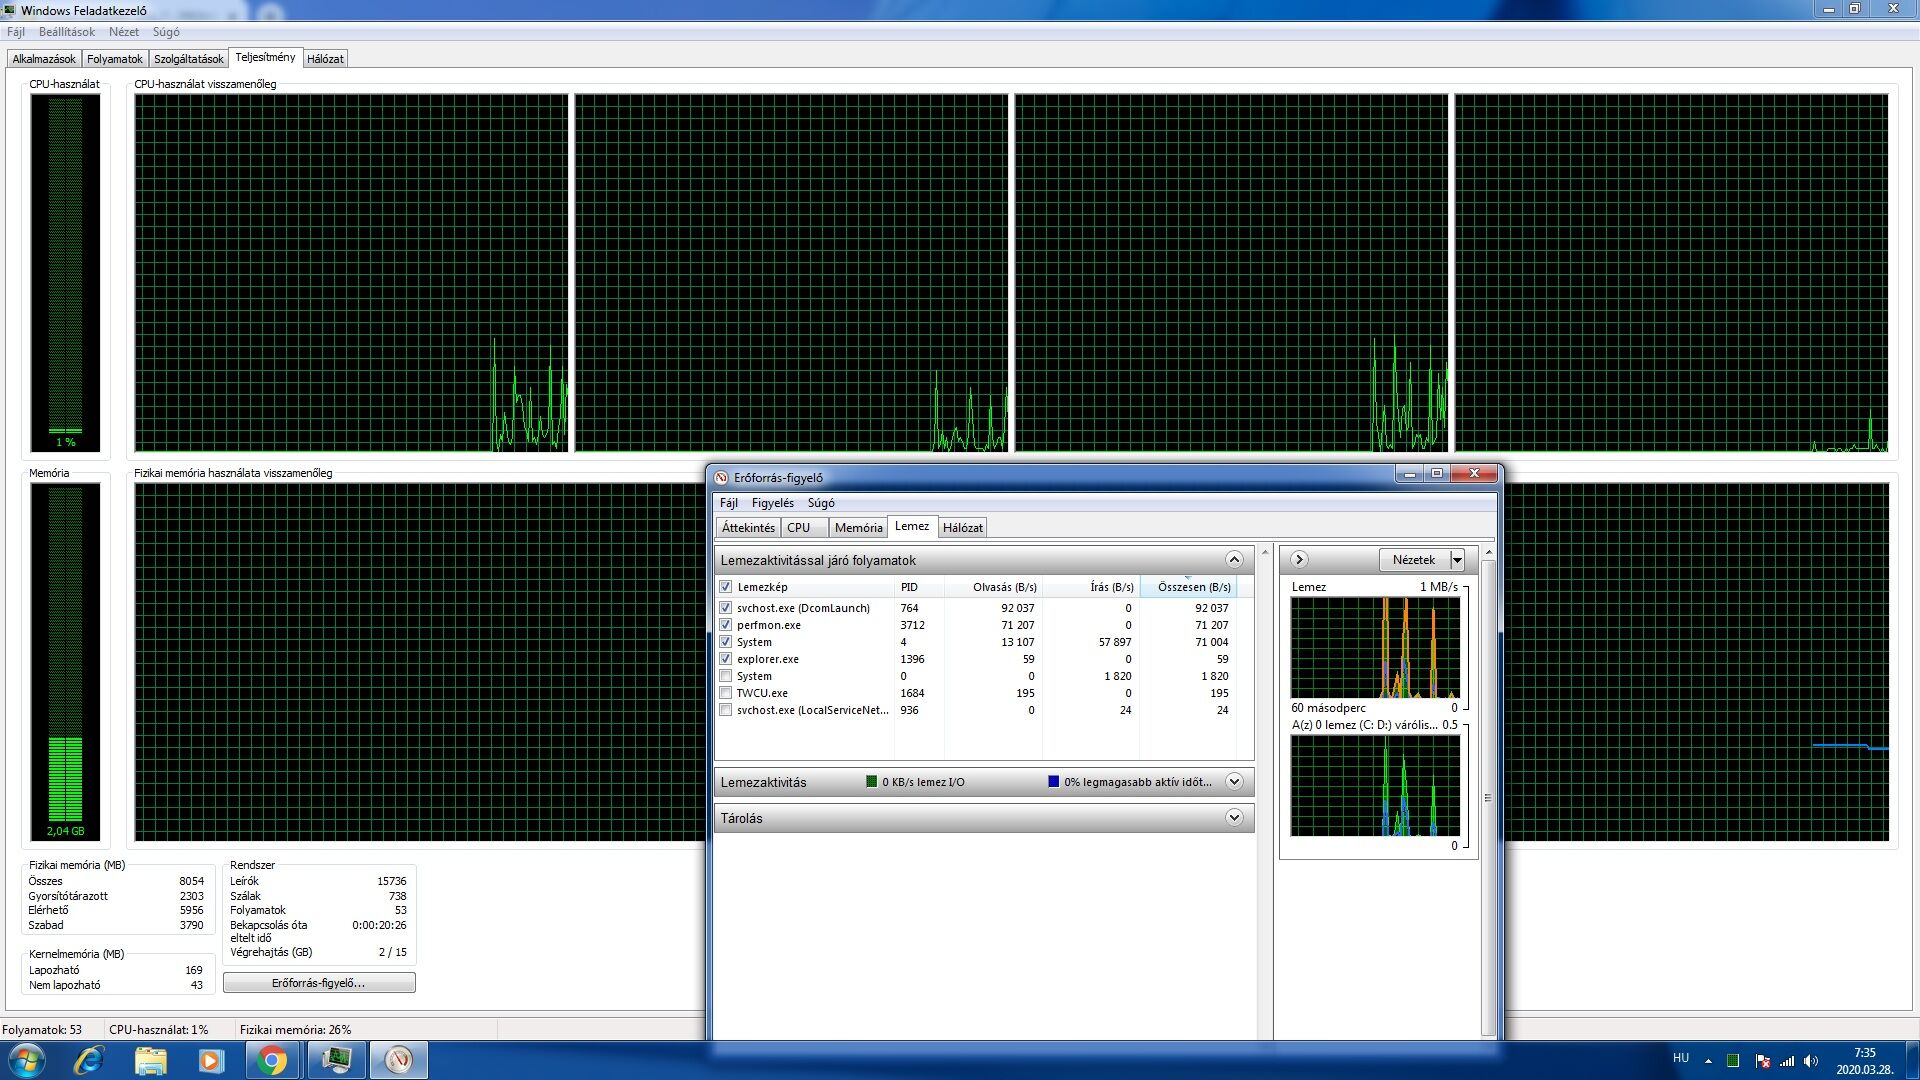Viewport: 1920px width, 1080px height.
Task: Open the Figyelés menu
Action: (772, 503)
